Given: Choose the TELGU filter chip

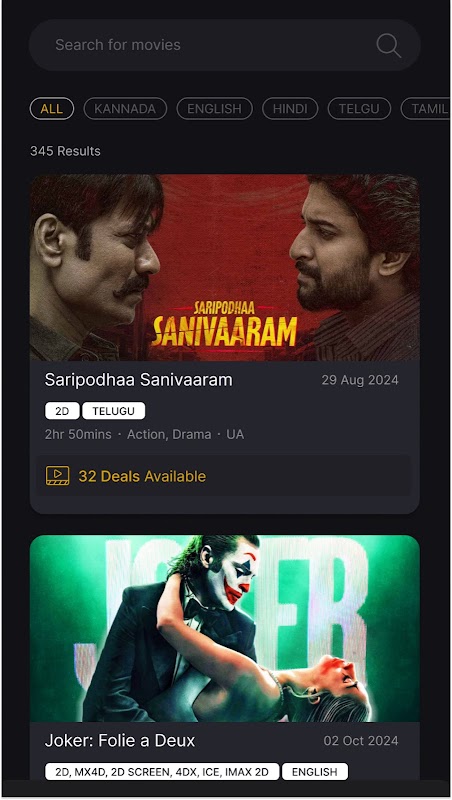Looking at the screenshot, I should click(x=359, y=109).
